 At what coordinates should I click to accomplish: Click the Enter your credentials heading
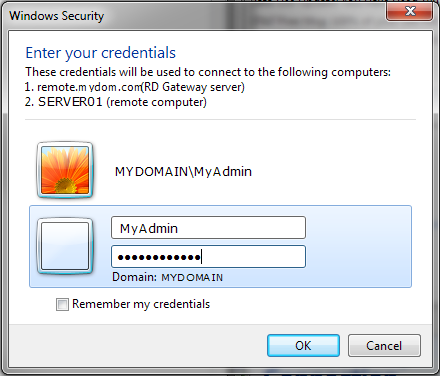click(x=101, y=53)
